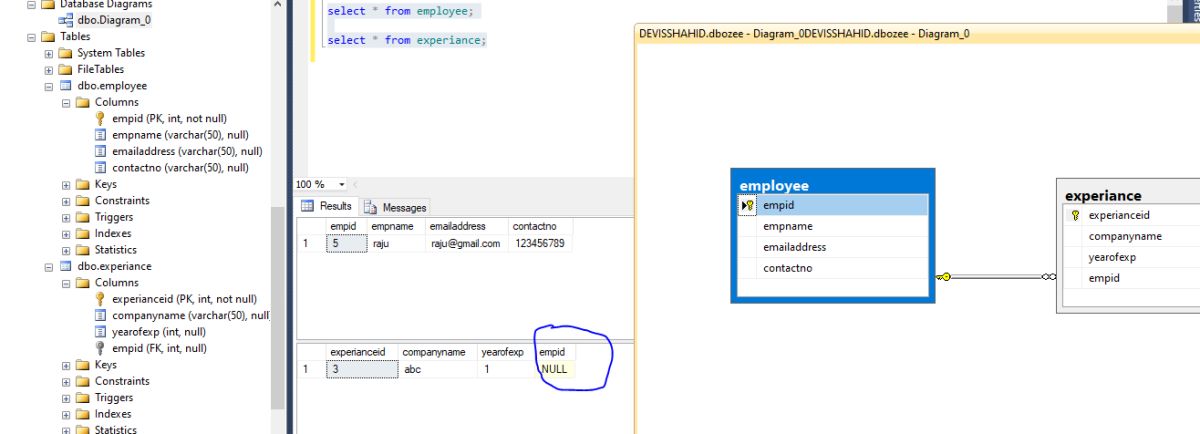Select the companyname row in experiance diagram table
The image size is (1200, 434).
point(1133,236)
